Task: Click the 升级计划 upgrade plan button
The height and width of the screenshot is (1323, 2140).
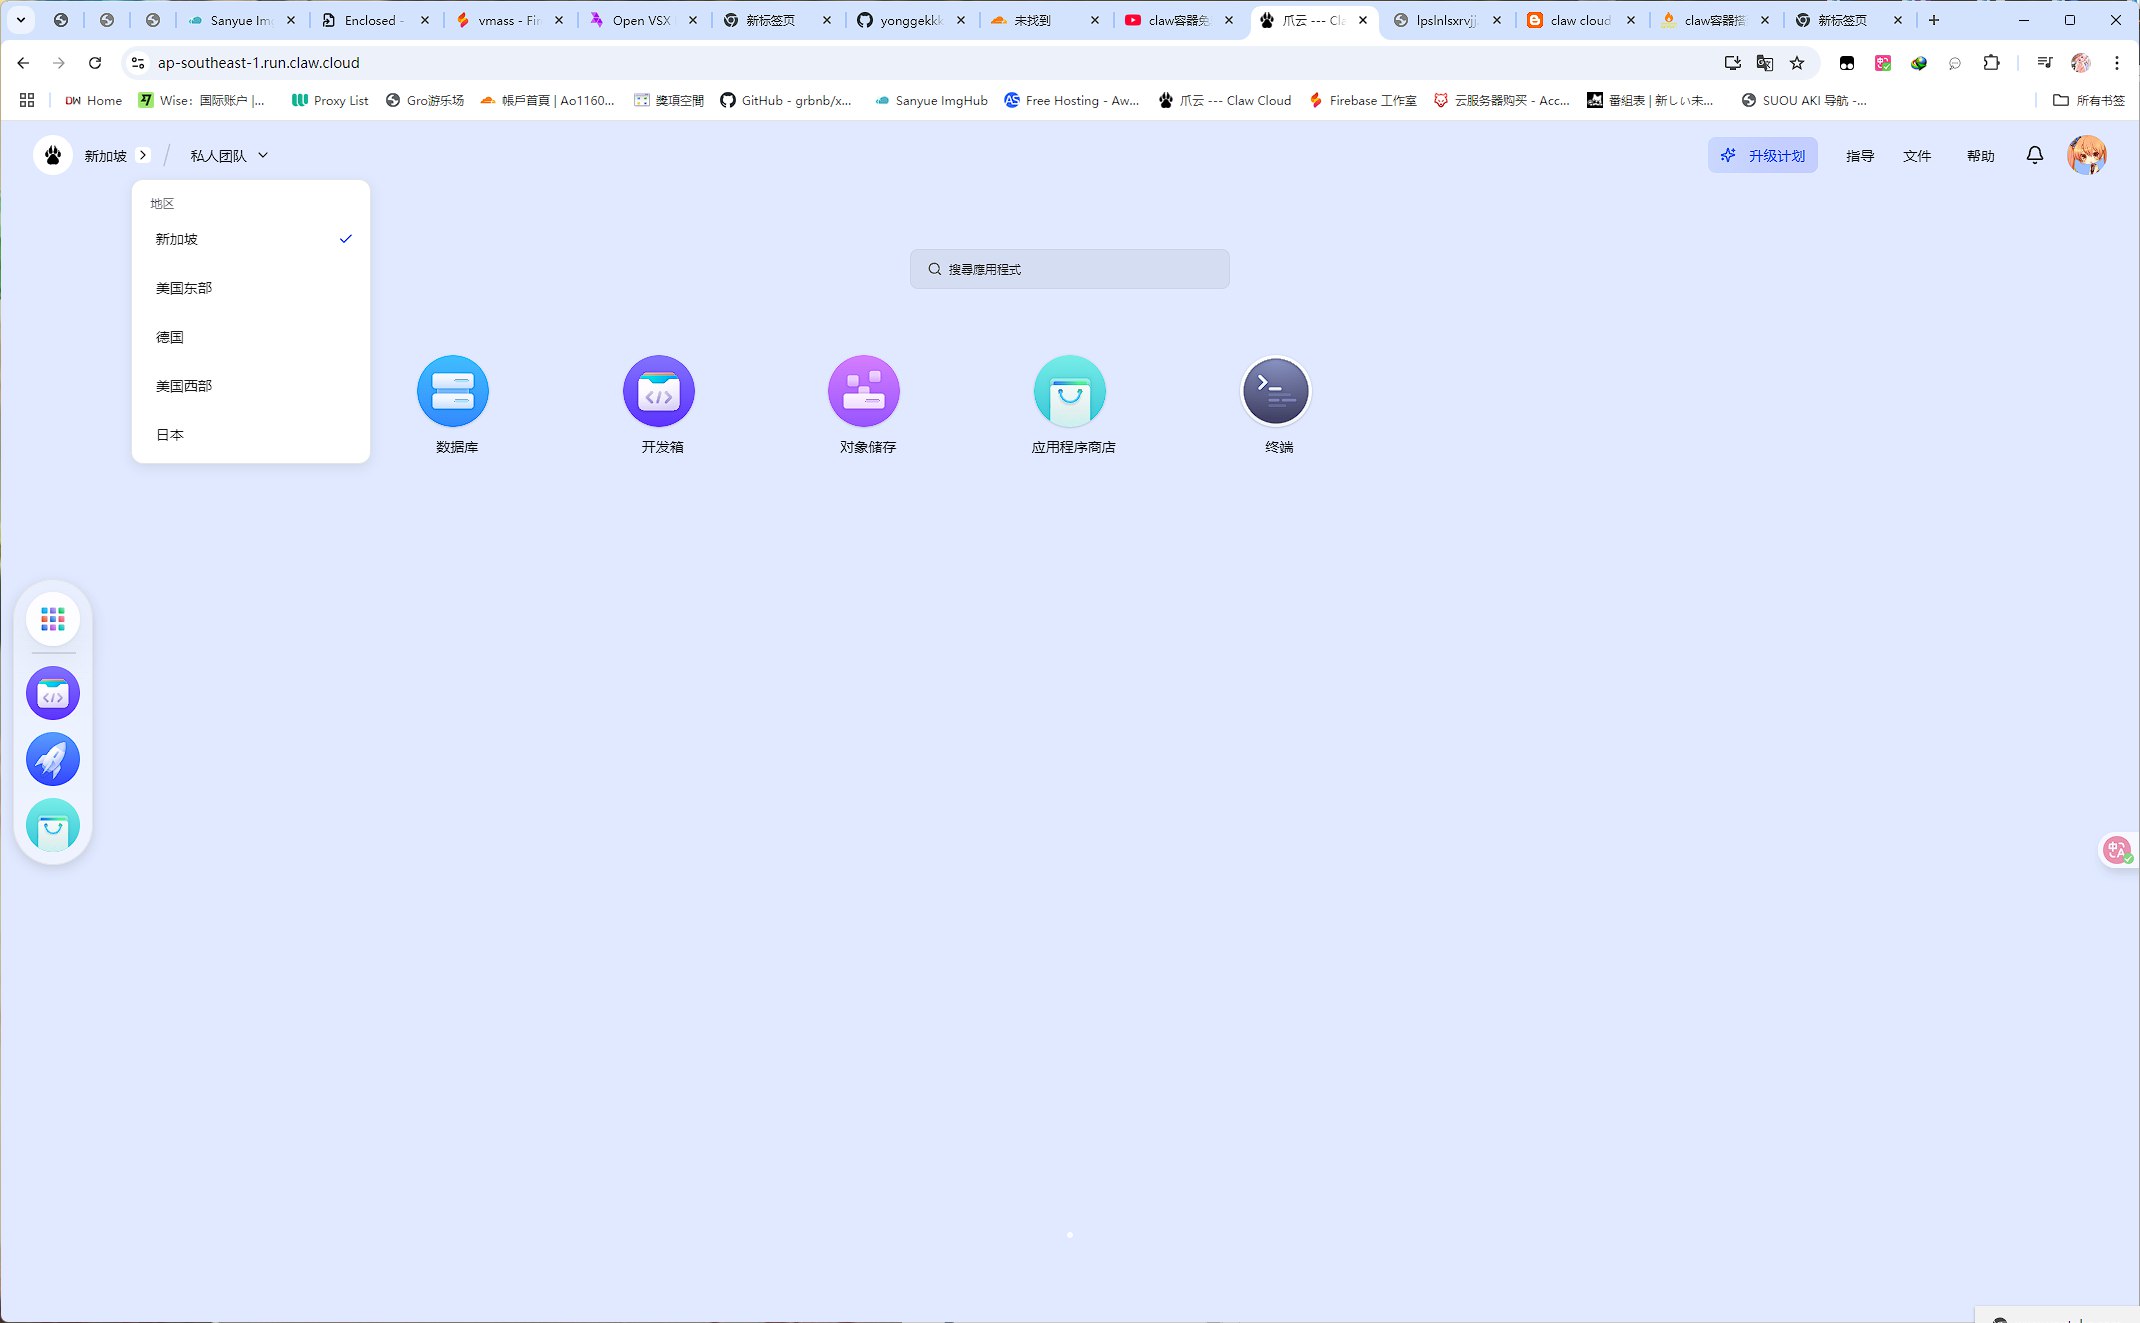Action: click(x=1762, y=155)
